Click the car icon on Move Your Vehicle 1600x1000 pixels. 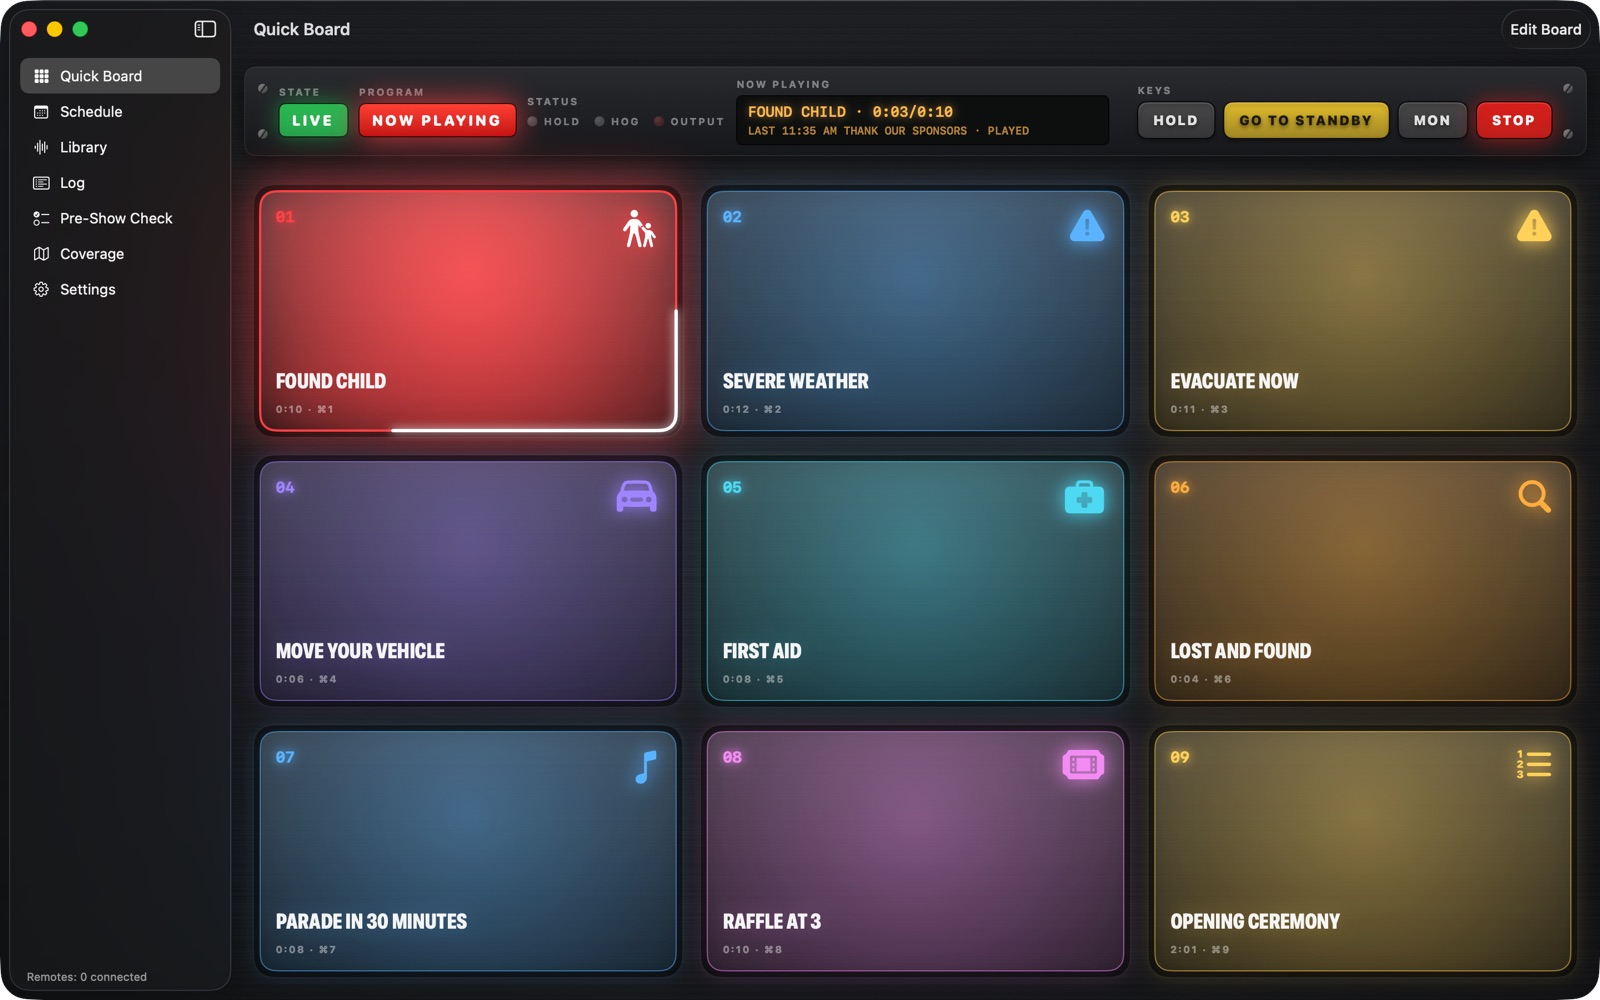637,496
